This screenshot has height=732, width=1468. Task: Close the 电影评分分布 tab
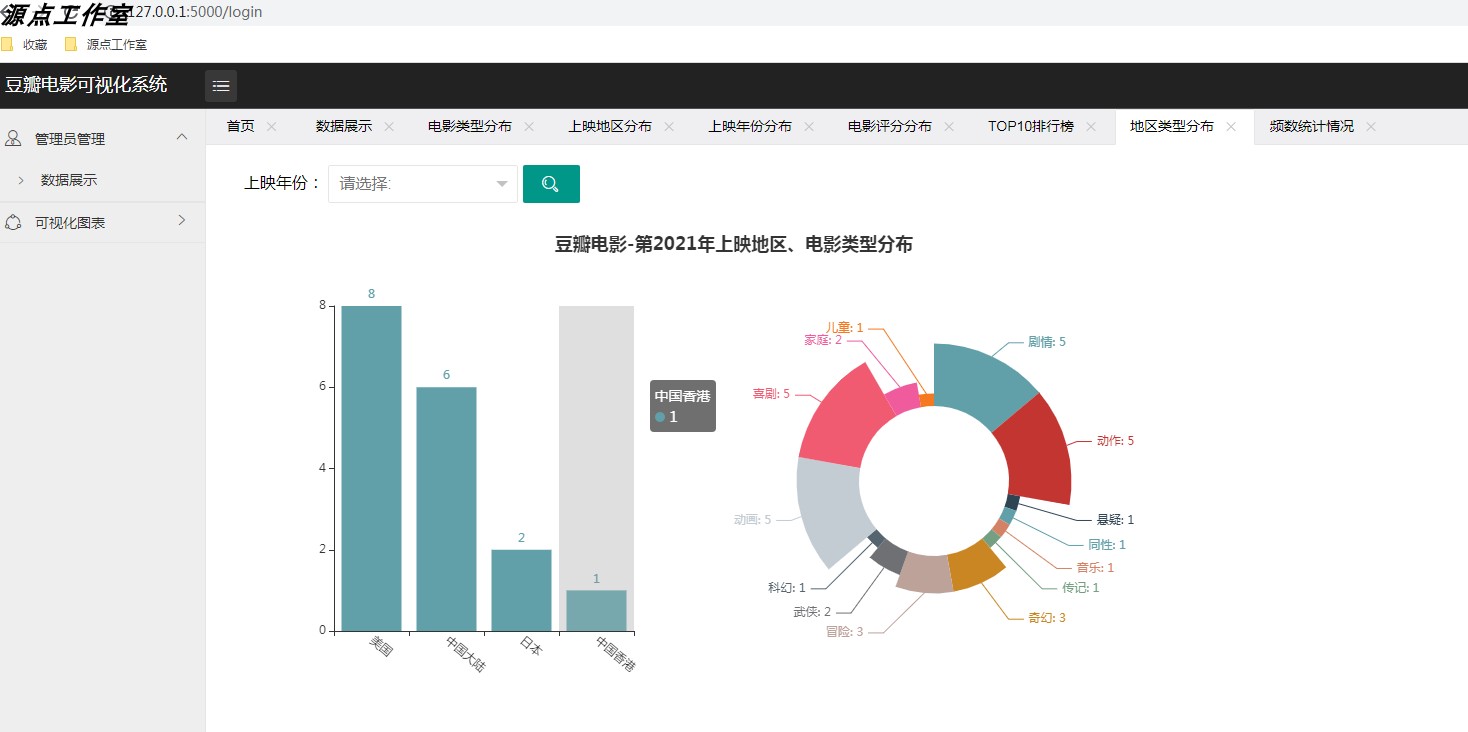pyautogui.click(x=949, y=127)
